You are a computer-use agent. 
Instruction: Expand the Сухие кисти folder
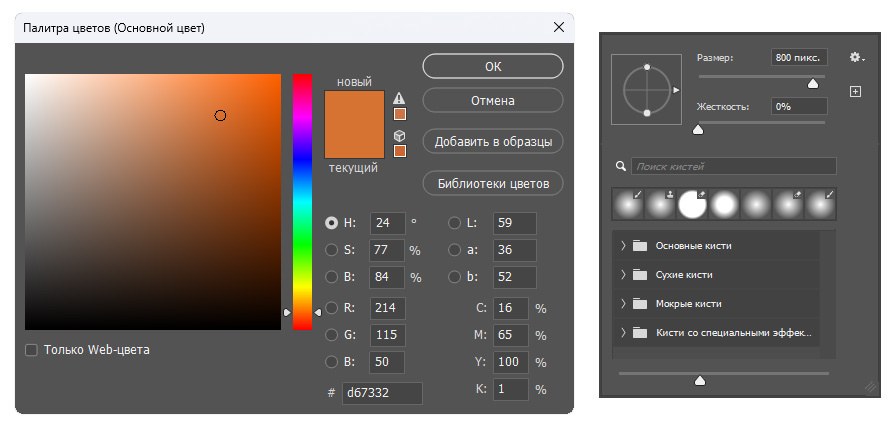coord(623,274)
